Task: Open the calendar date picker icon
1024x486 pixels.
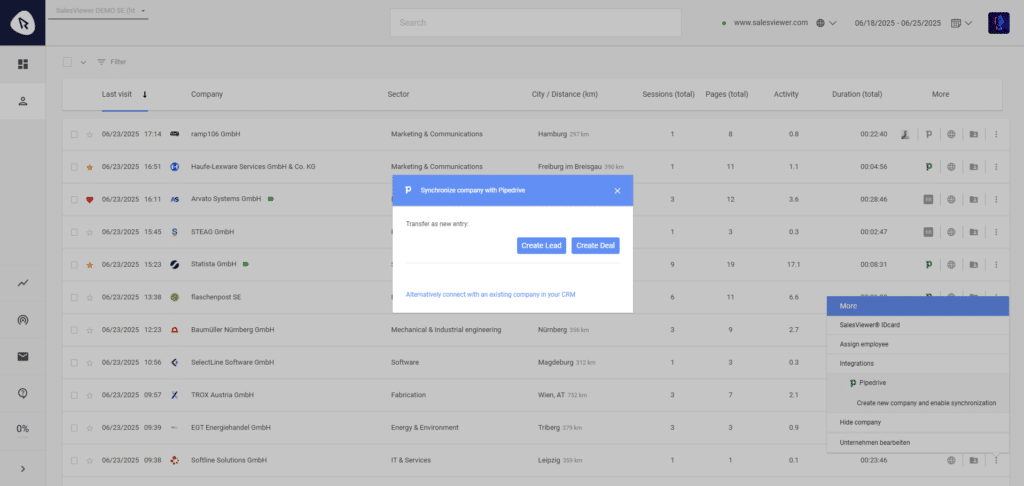Action: point(955,23)
